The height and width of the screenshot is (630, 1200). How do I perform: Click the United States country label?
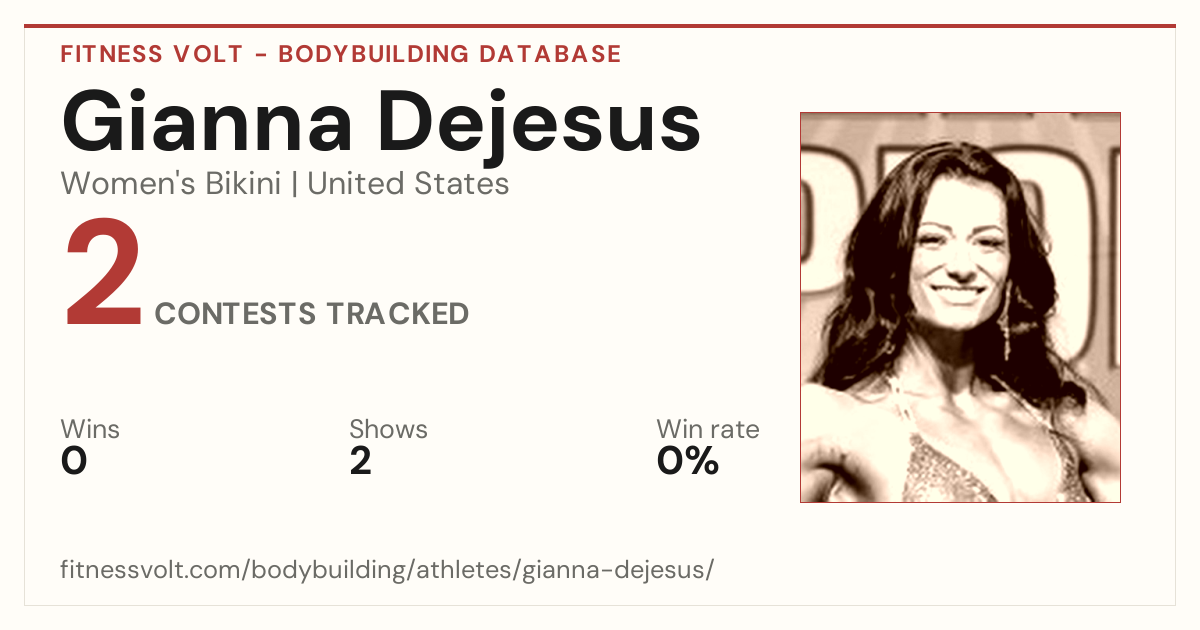[x=408, y=184]
